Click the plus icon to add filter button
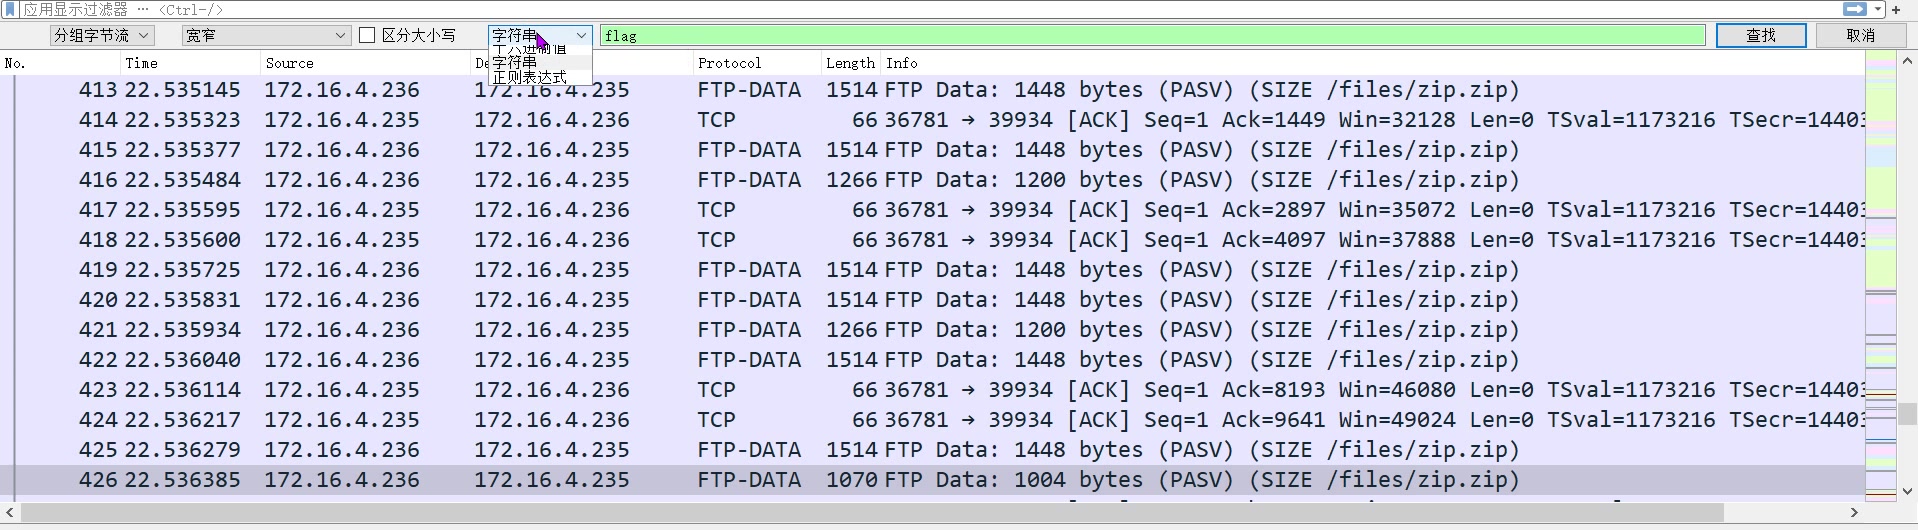 (1896, 9)
